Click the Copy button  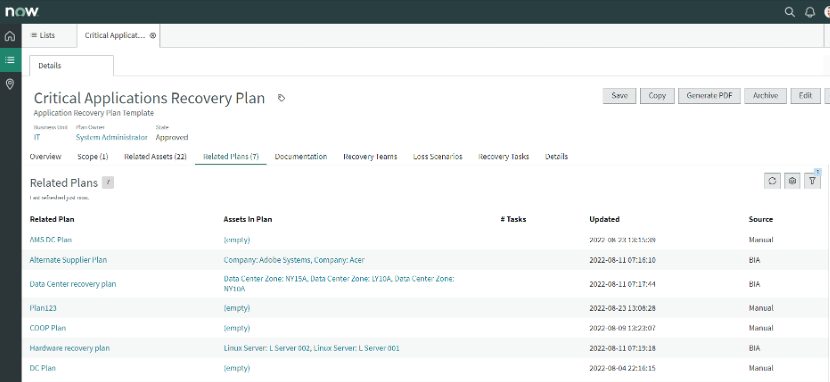[657, 96]
